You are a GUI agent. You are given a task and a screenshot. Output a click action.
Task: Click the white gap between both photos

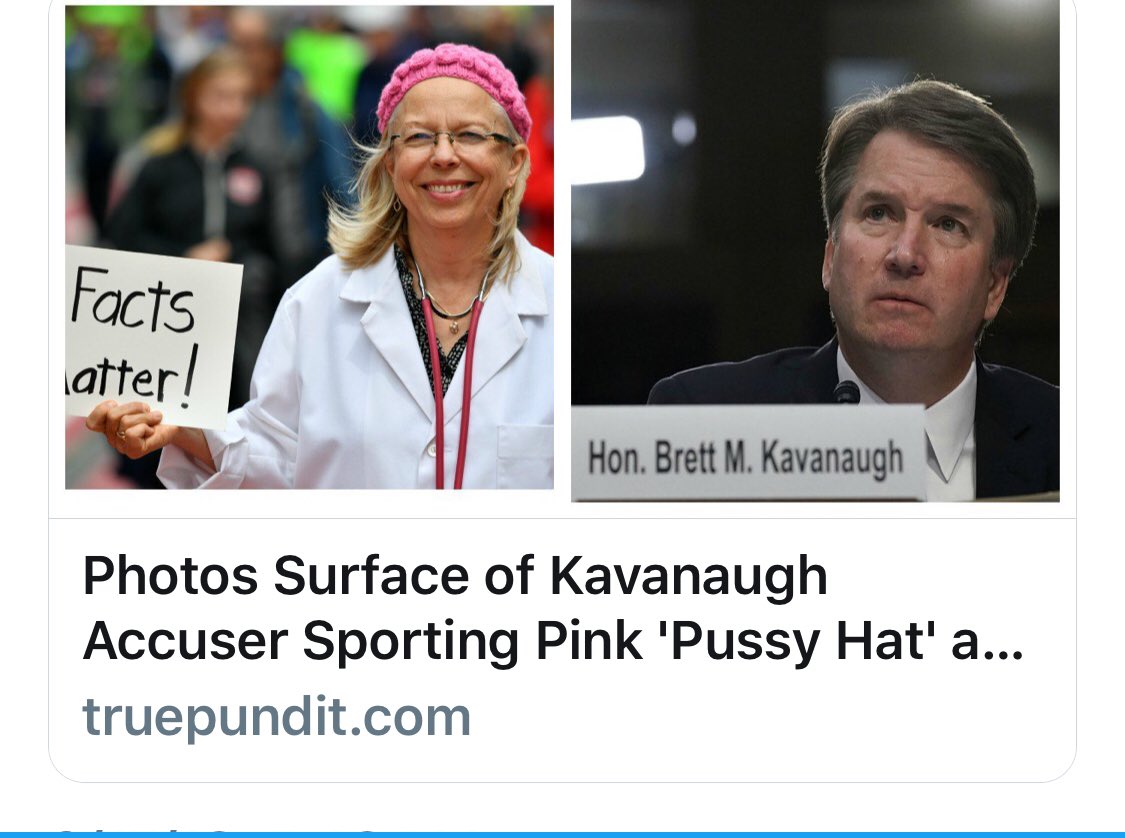coord(562,250)
